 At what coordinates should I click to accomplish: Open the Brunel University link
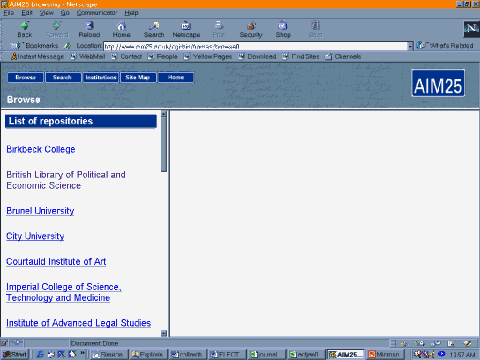pos(40,211)
